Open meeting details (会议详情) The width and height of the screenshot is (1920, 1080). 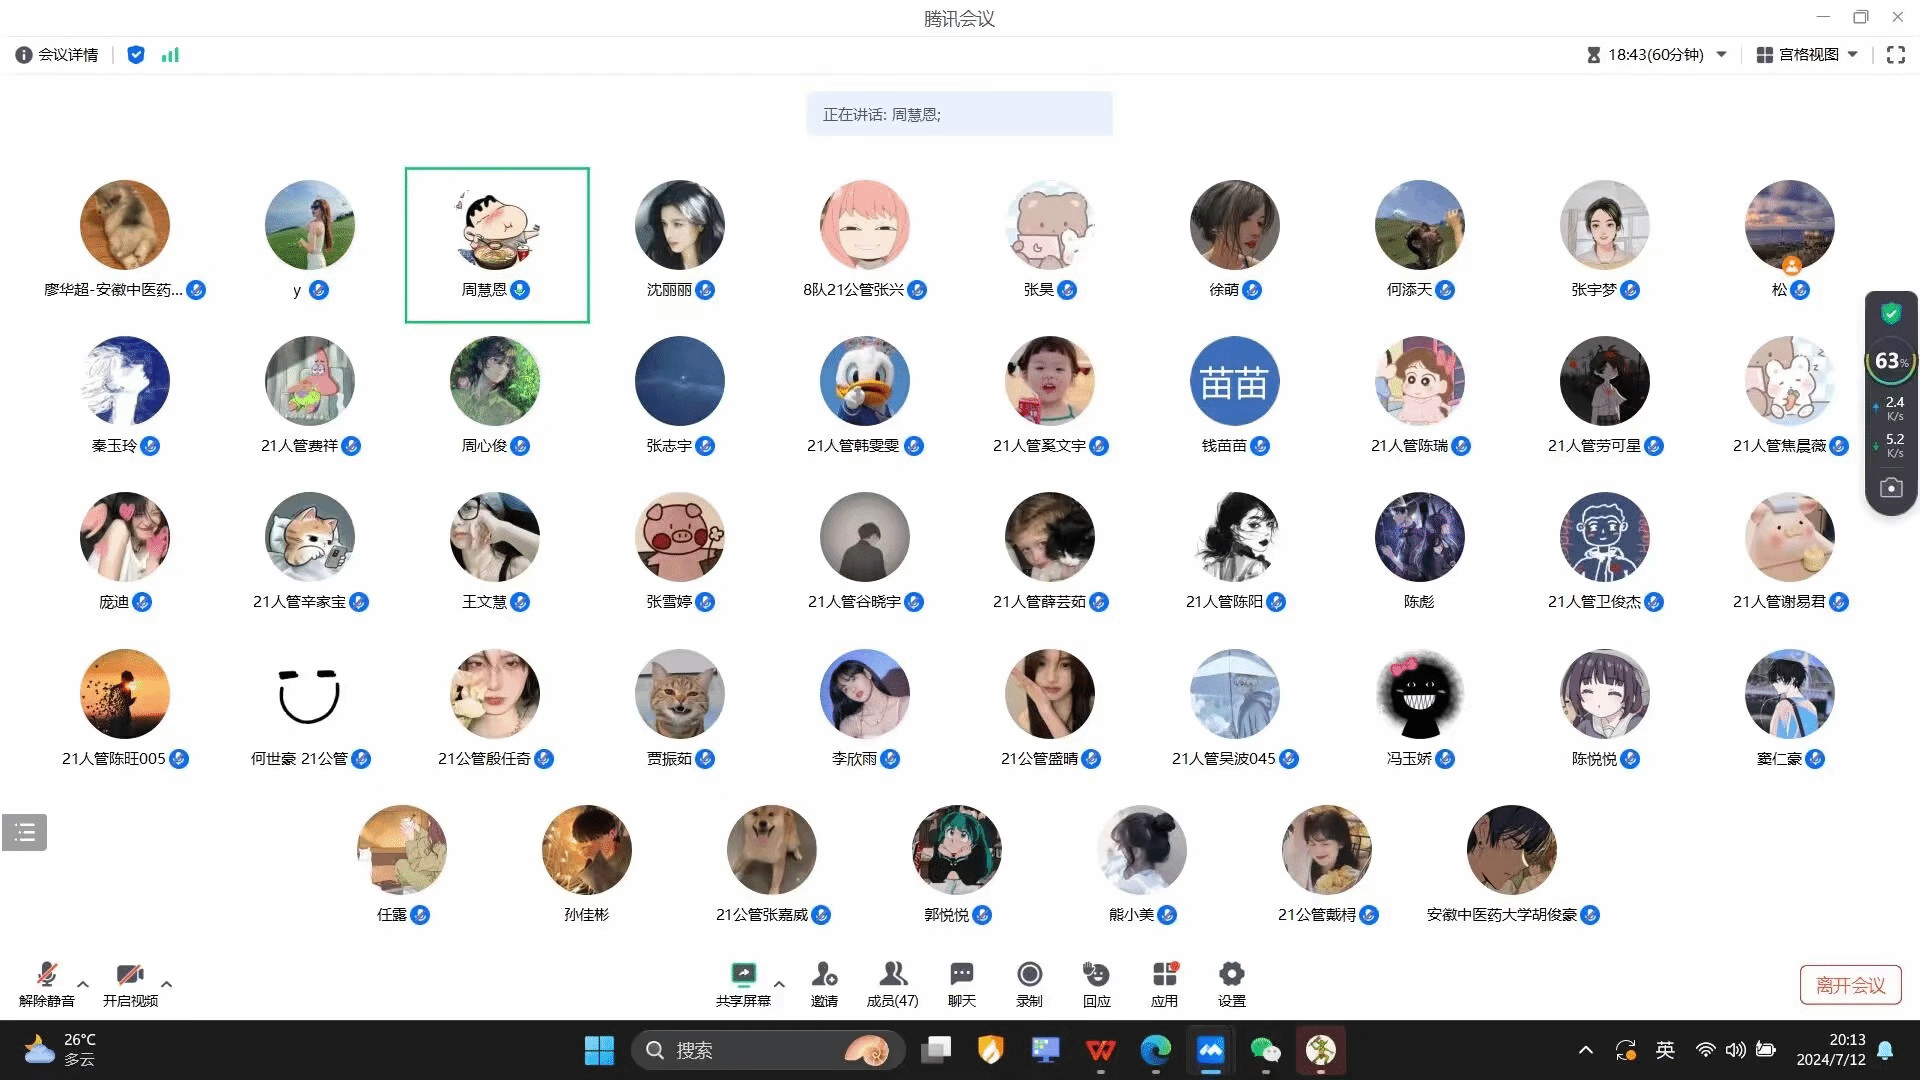57,55
